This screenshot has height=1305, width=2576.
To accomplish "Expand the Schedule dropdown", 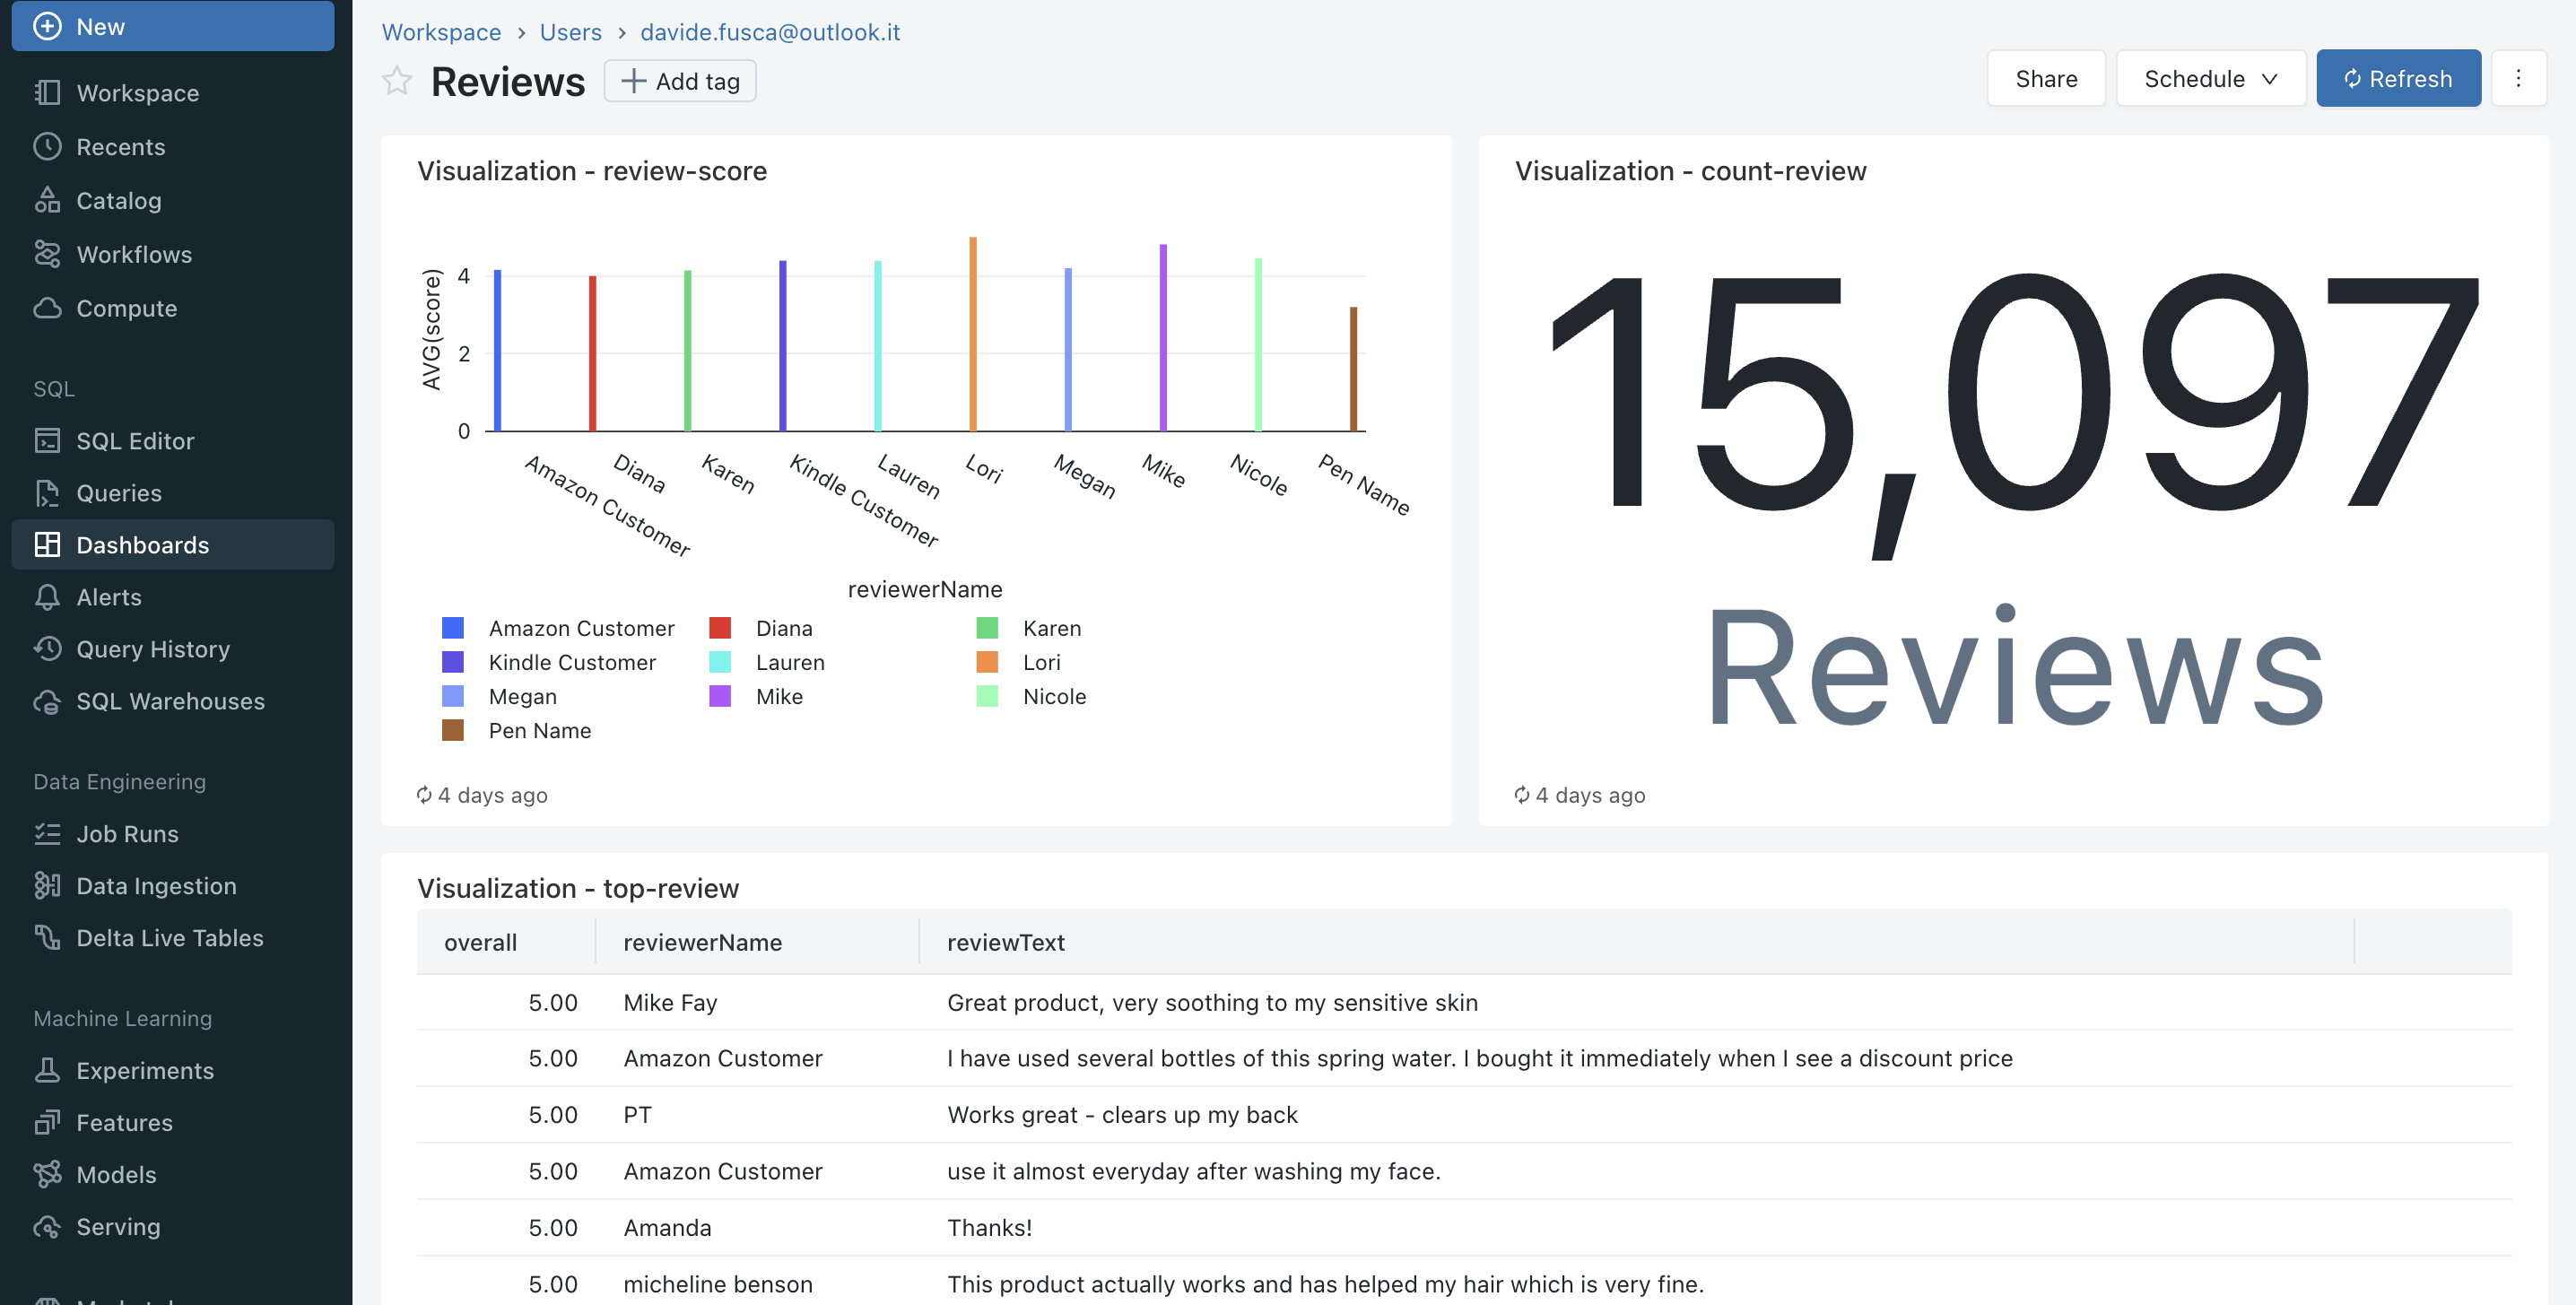I will tap(2210, 79).
